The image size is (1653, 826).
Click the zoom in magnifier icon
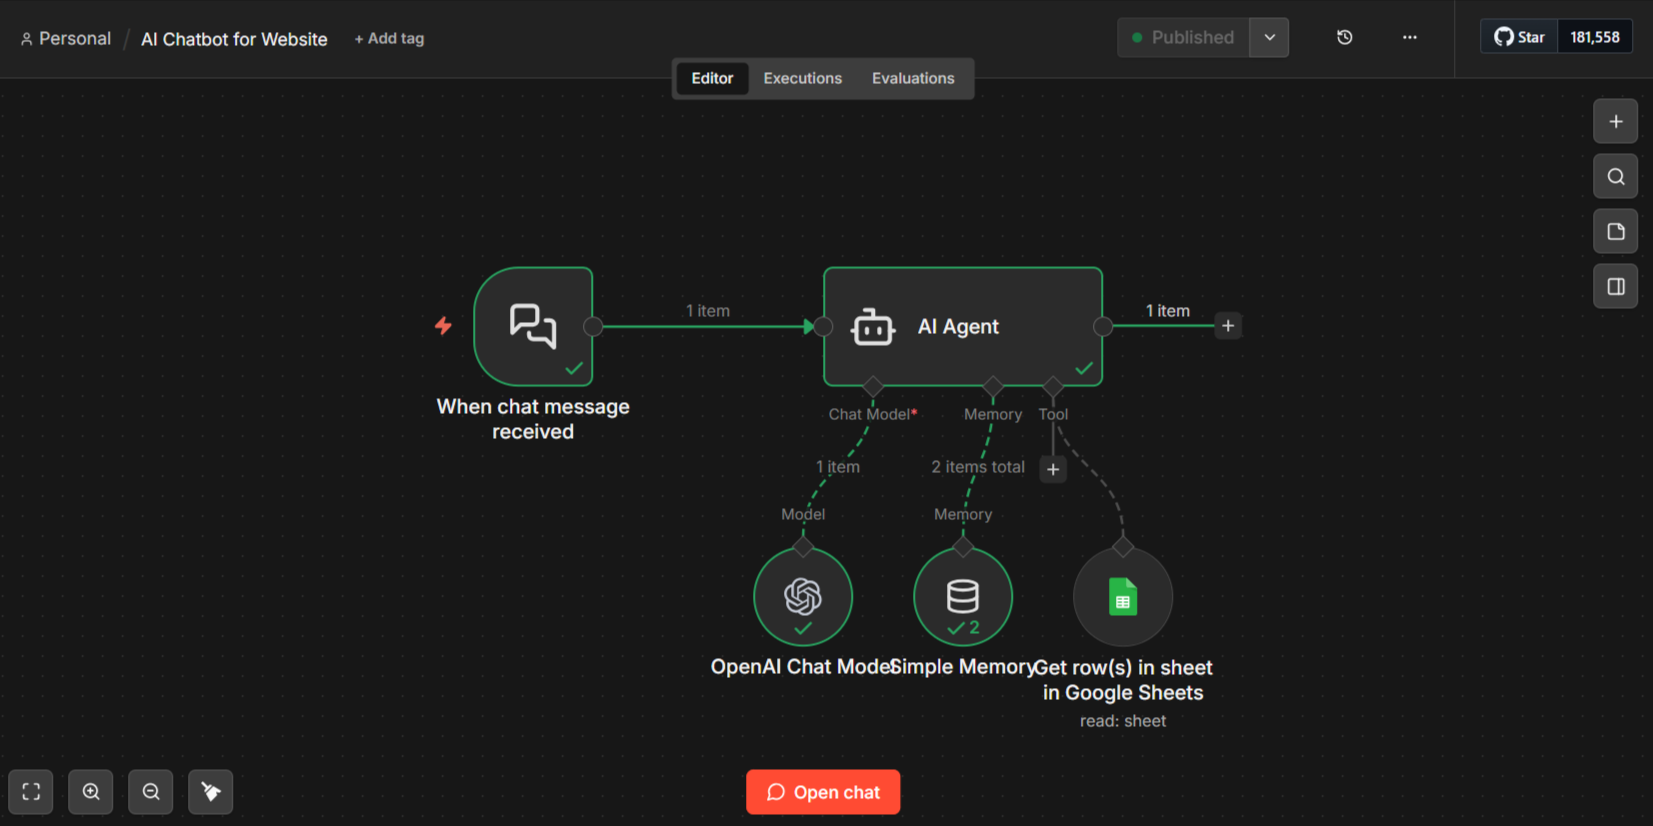point(91,792)
